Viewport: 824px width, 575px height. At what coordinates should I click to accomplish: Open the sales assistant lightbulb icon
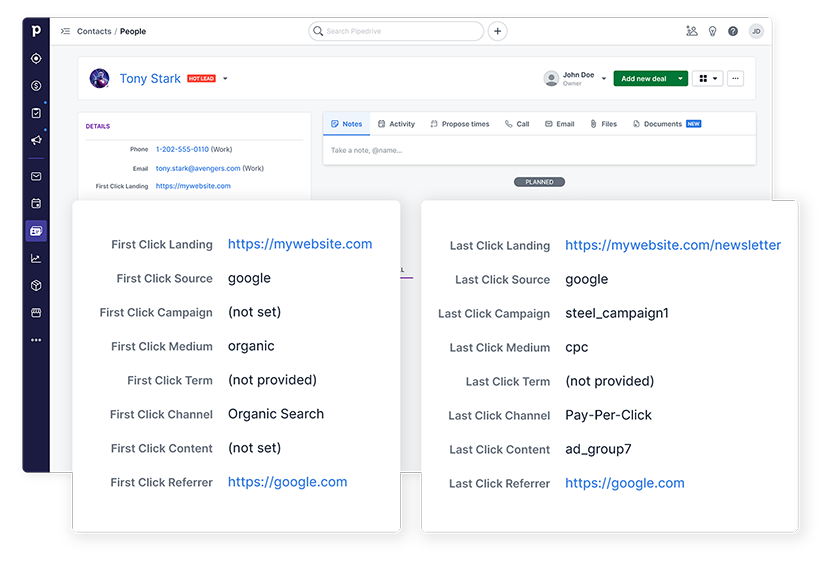(x=712, y=31)
